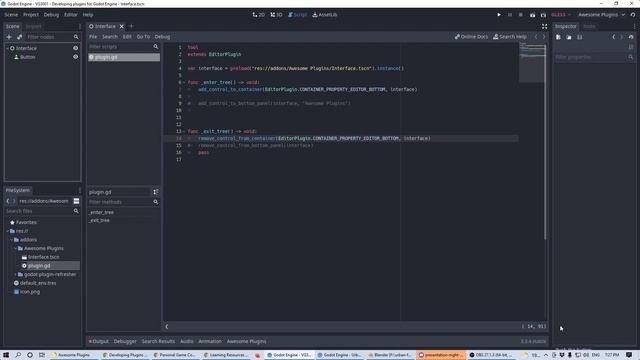
Task: Save the current resource in Inspector
Action: click(580, 37)
